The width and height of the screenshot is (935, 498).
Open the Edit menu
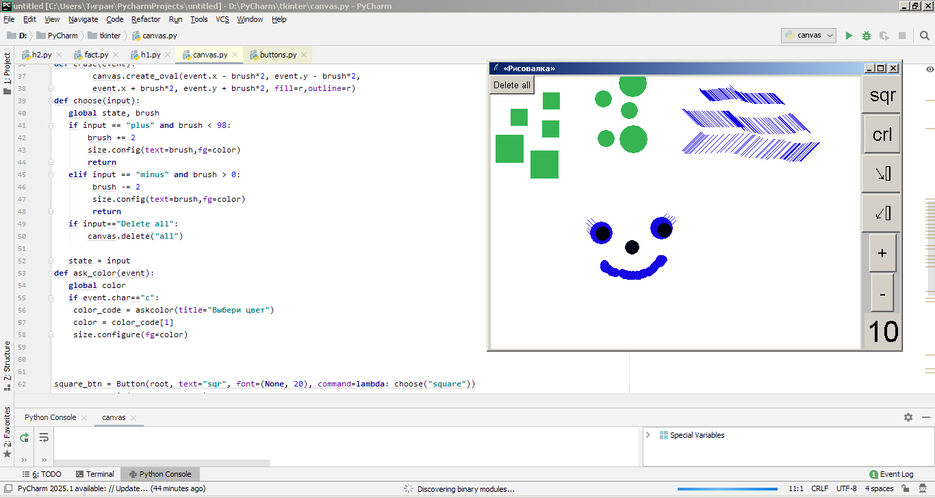(30, 20)
